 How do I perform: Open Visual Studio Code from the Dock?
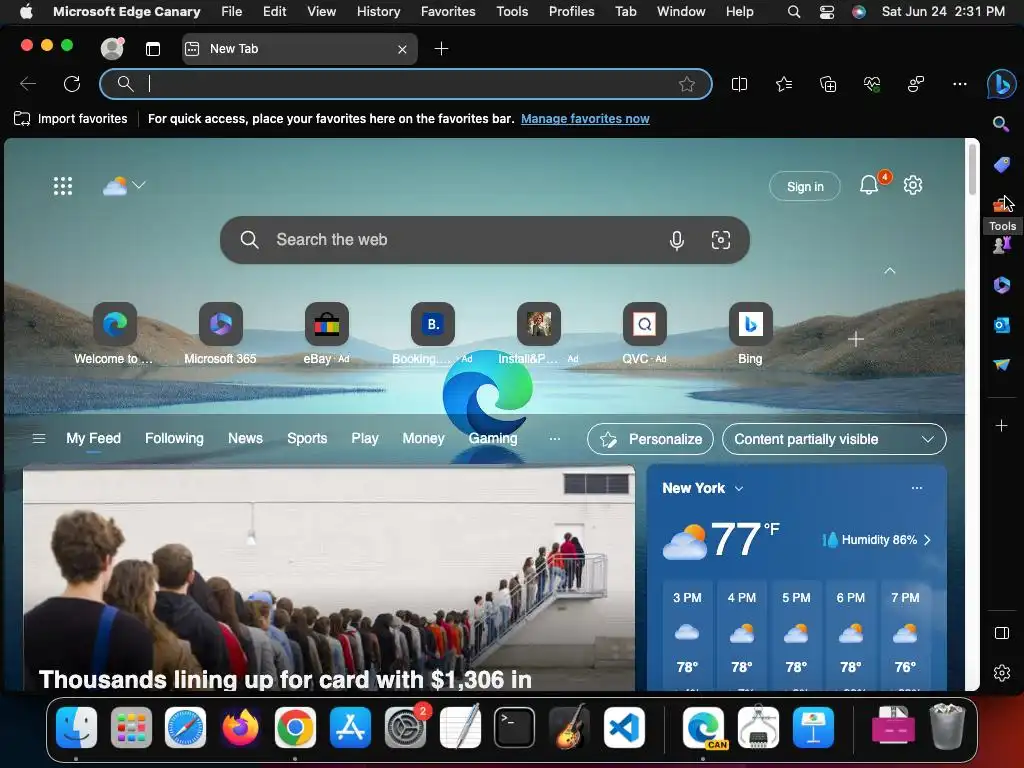pyautogui.click(x=624, y=728)
